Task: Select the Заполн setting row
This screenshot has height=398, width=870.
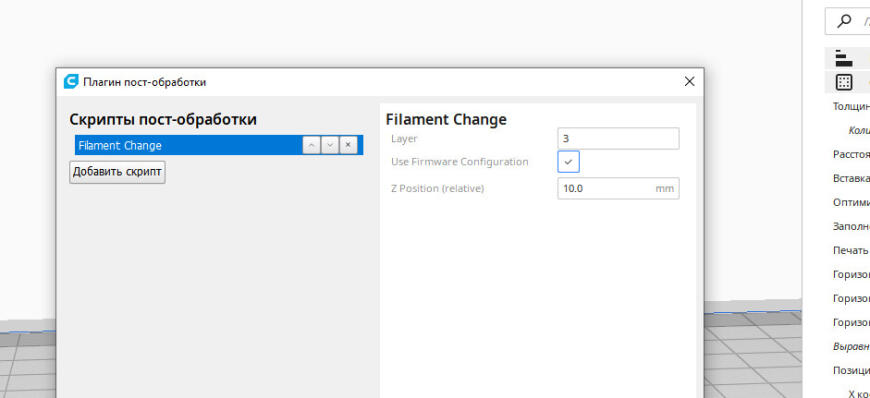Action: click(x=851, y=226)
